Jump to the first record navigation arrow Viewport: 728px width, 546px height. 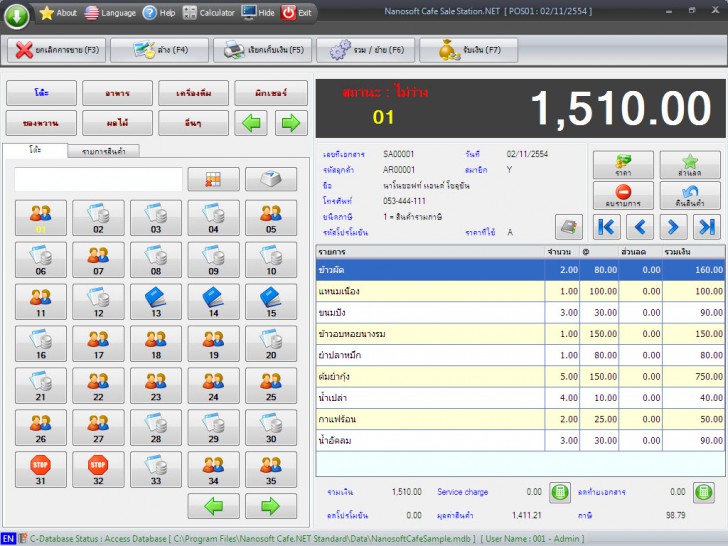point(607,227)
